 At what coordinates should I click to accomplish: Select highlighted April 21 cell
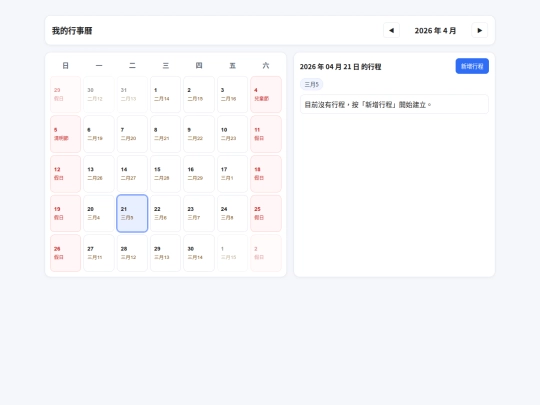click(132, 213)
